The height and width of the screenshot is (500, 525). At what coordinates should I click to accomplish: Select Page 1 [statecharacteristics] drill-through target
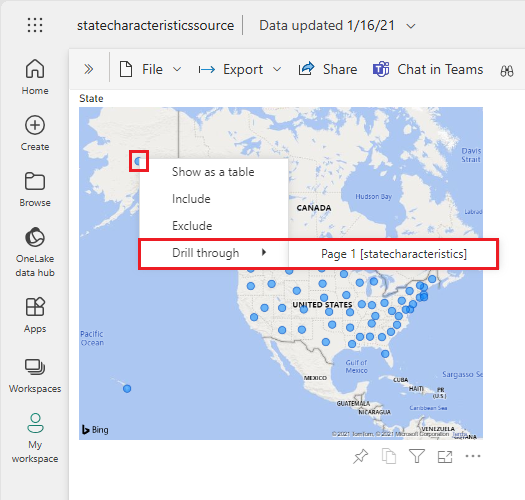393,254
